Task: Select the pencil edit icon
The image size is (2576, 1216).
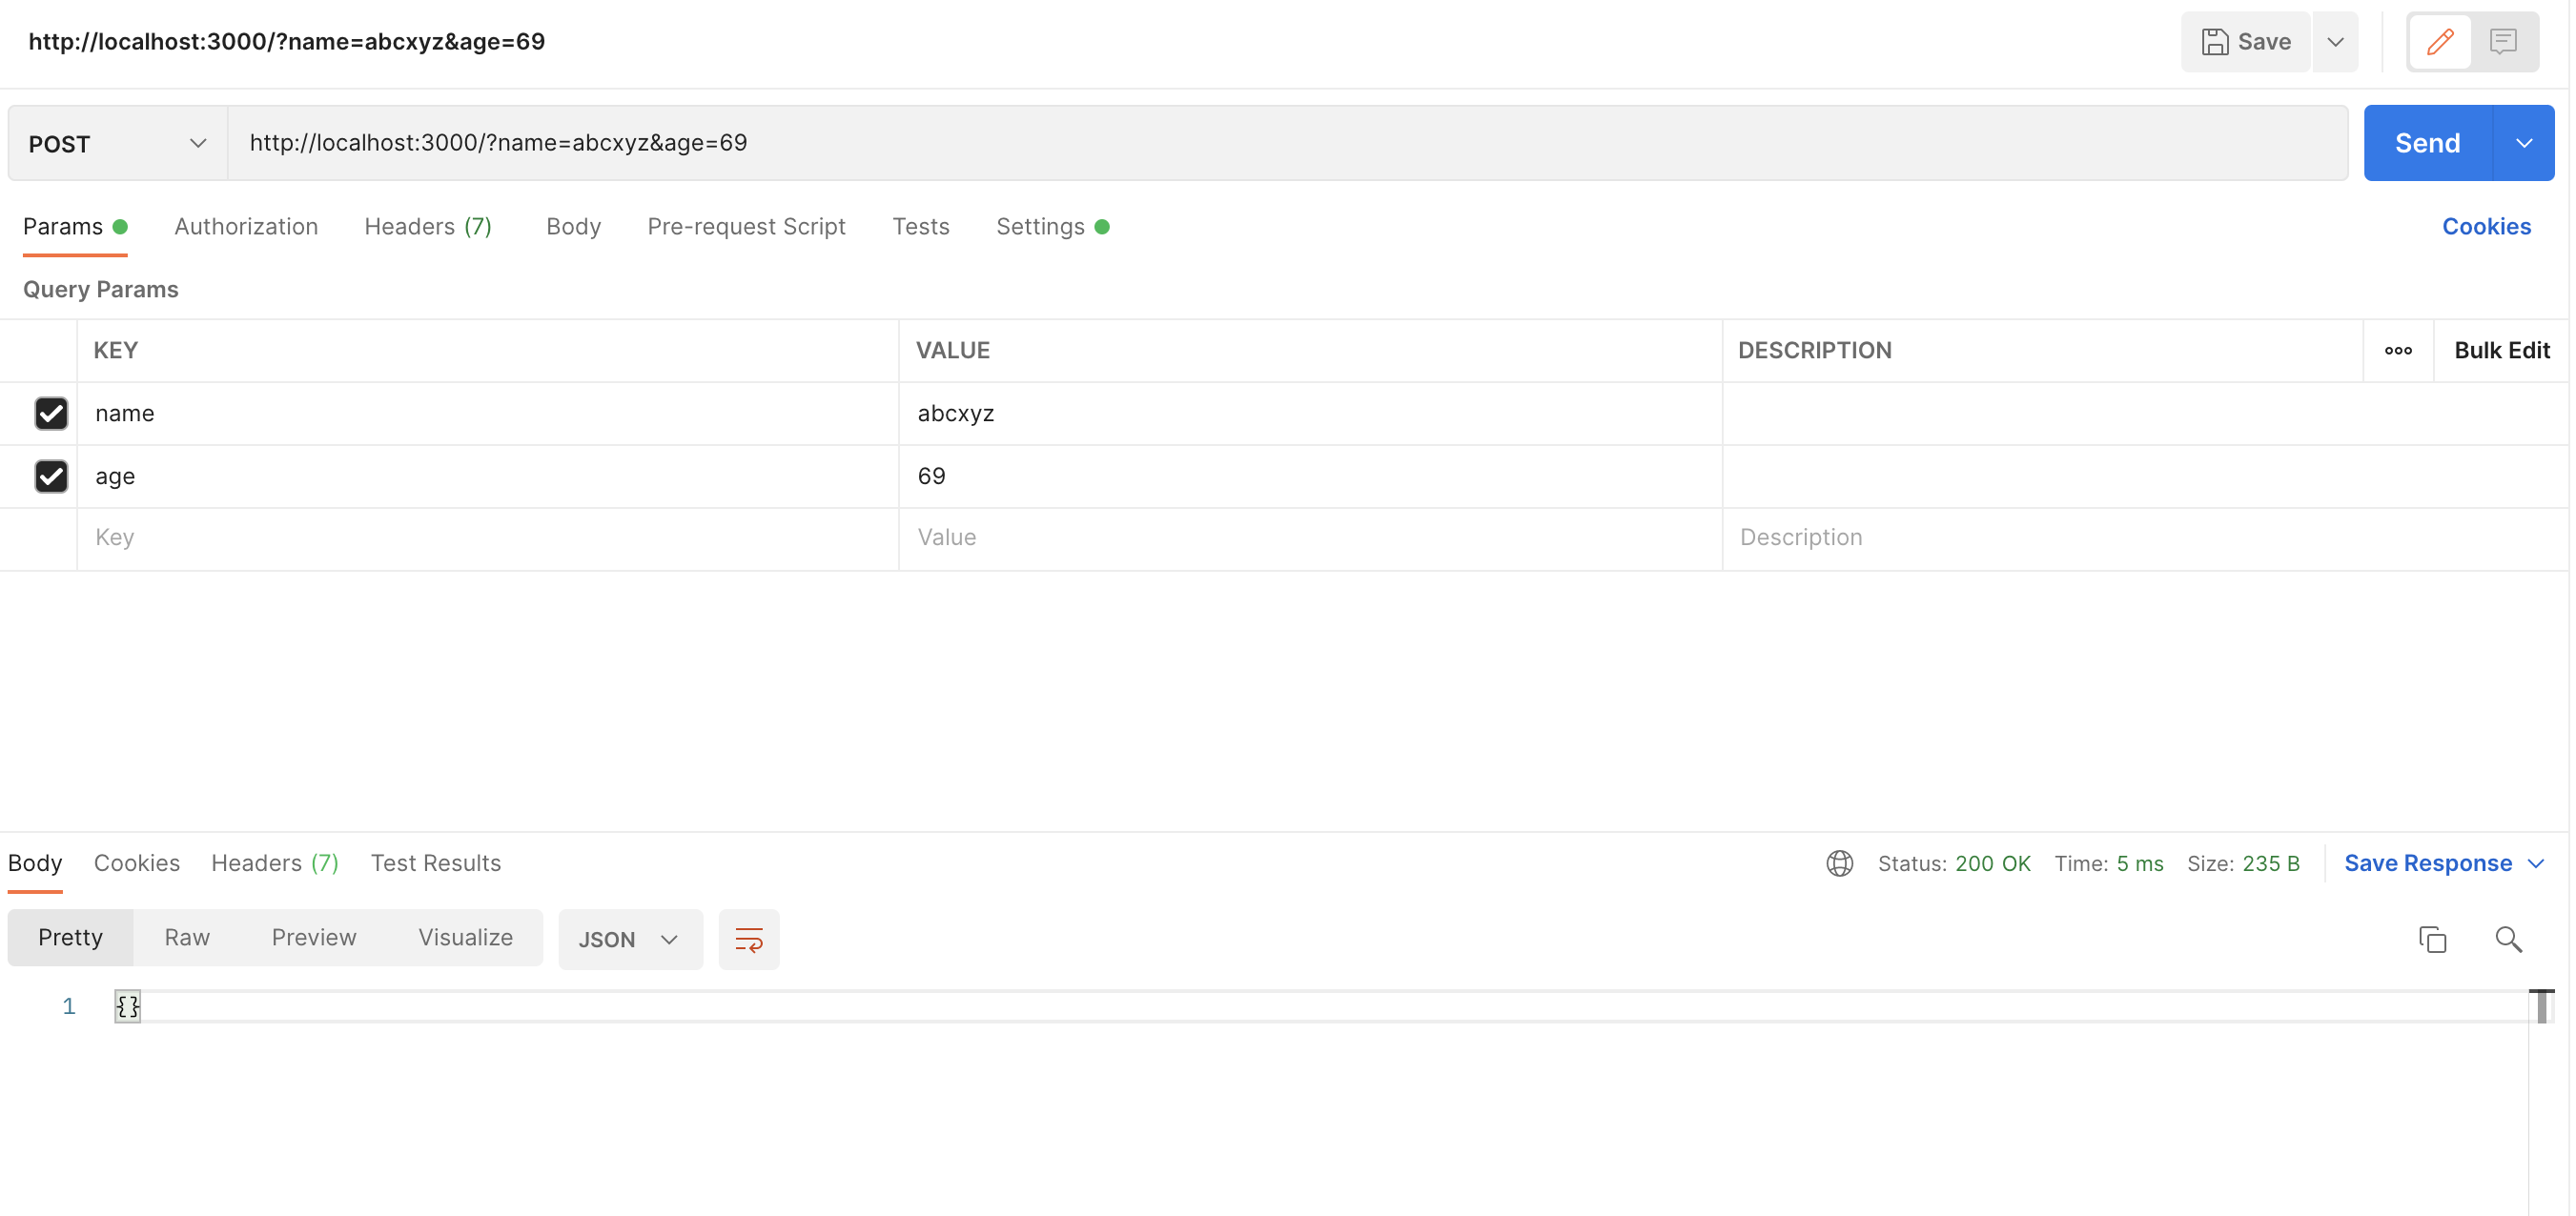Action: click(2440, 42)
